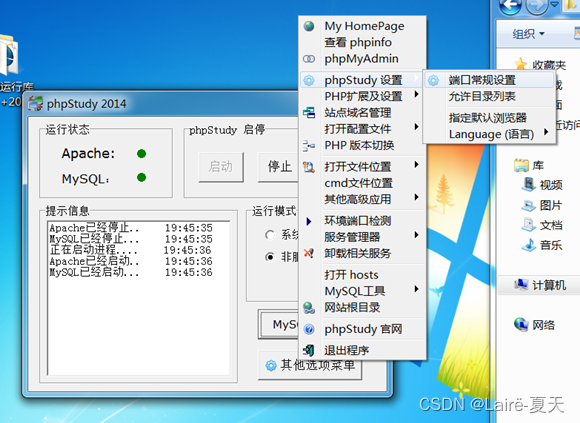This screenshot has width=580, height=423.
Task: Expand the 打开配置文件 submenu arrow
Action: click(417, 126)
